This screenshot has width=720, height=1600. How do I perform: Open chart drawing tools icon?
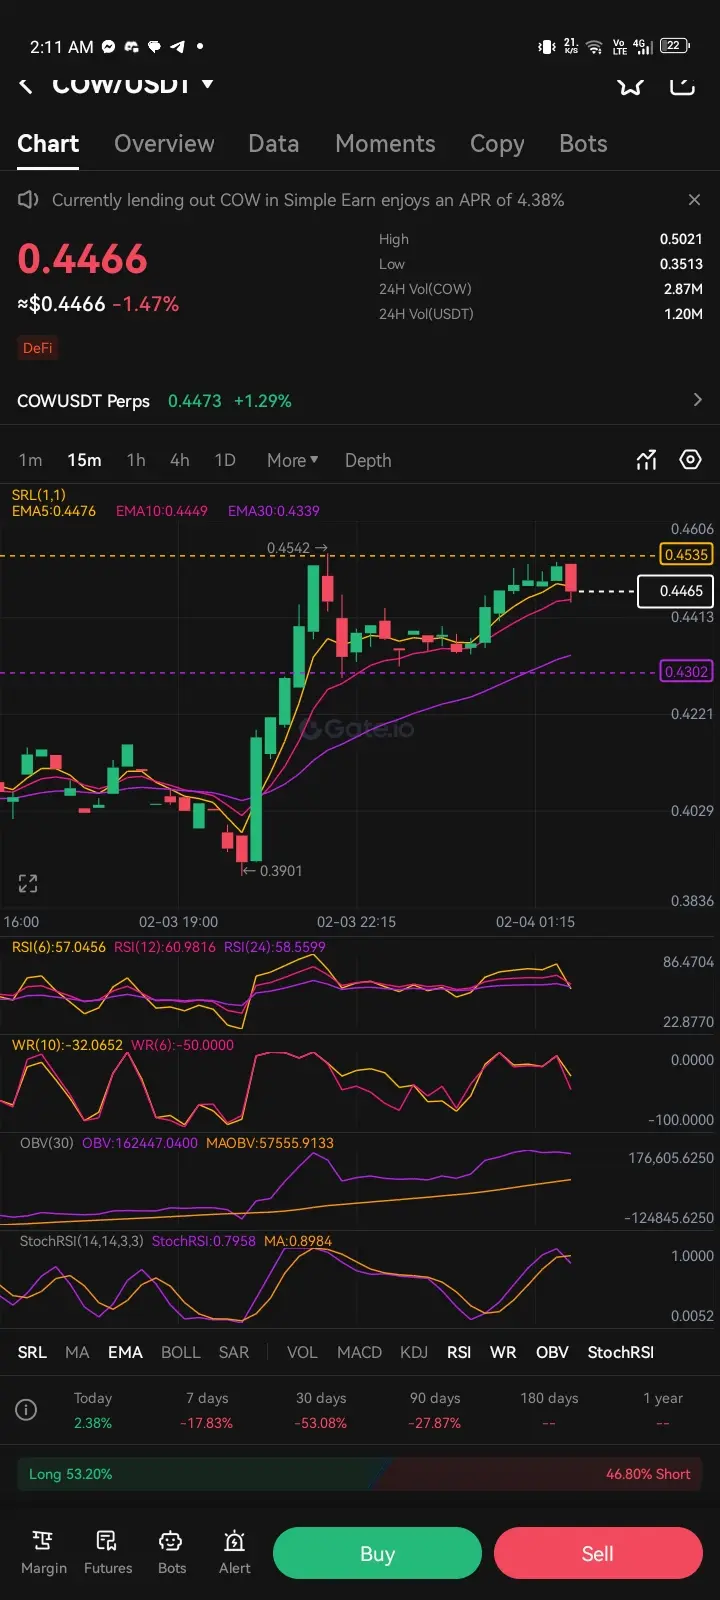coord(646,460)
